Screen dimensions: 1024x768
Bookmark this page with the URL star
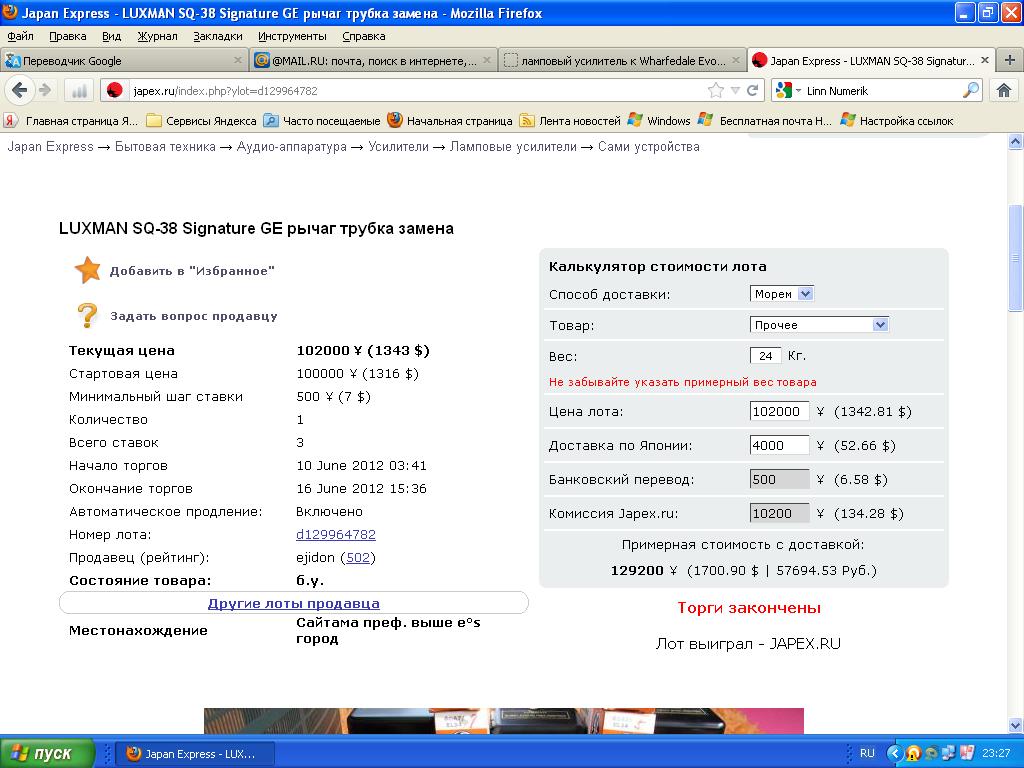pos(716,90)
